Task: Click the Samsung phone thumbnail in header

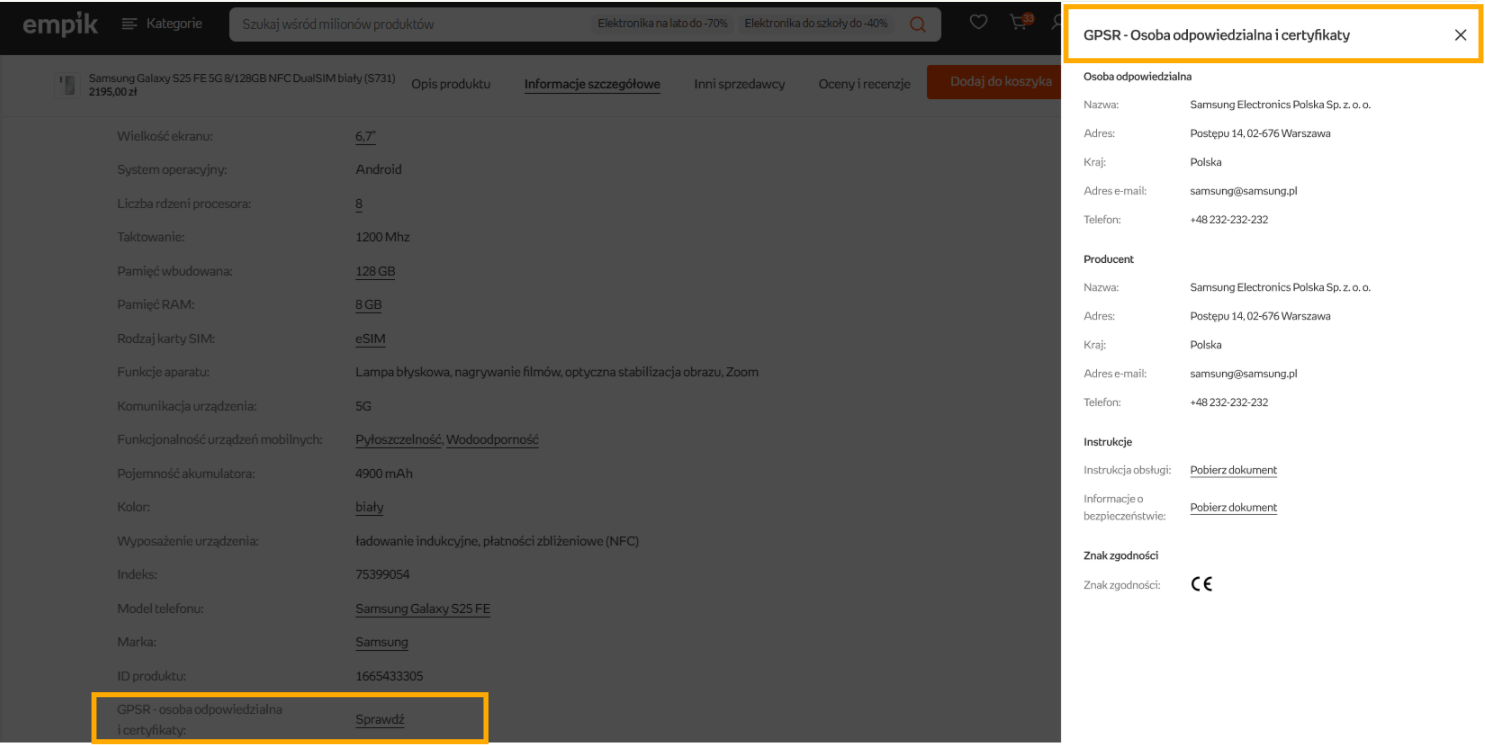Action: click(x=68, y=84)
